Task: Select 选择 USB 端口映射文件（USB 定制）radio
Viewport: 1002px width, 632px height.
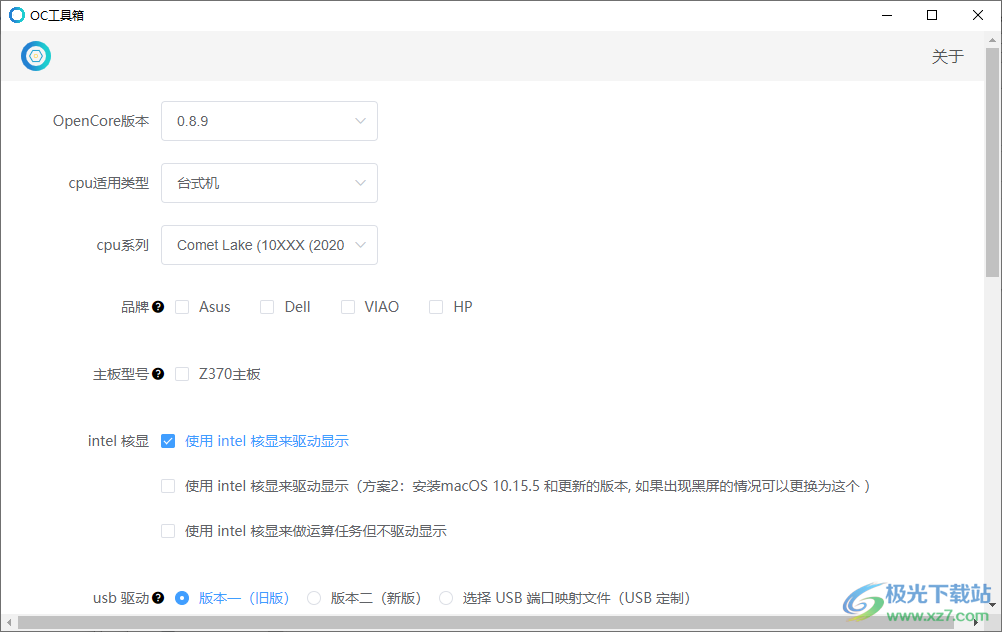Action: 446,598
